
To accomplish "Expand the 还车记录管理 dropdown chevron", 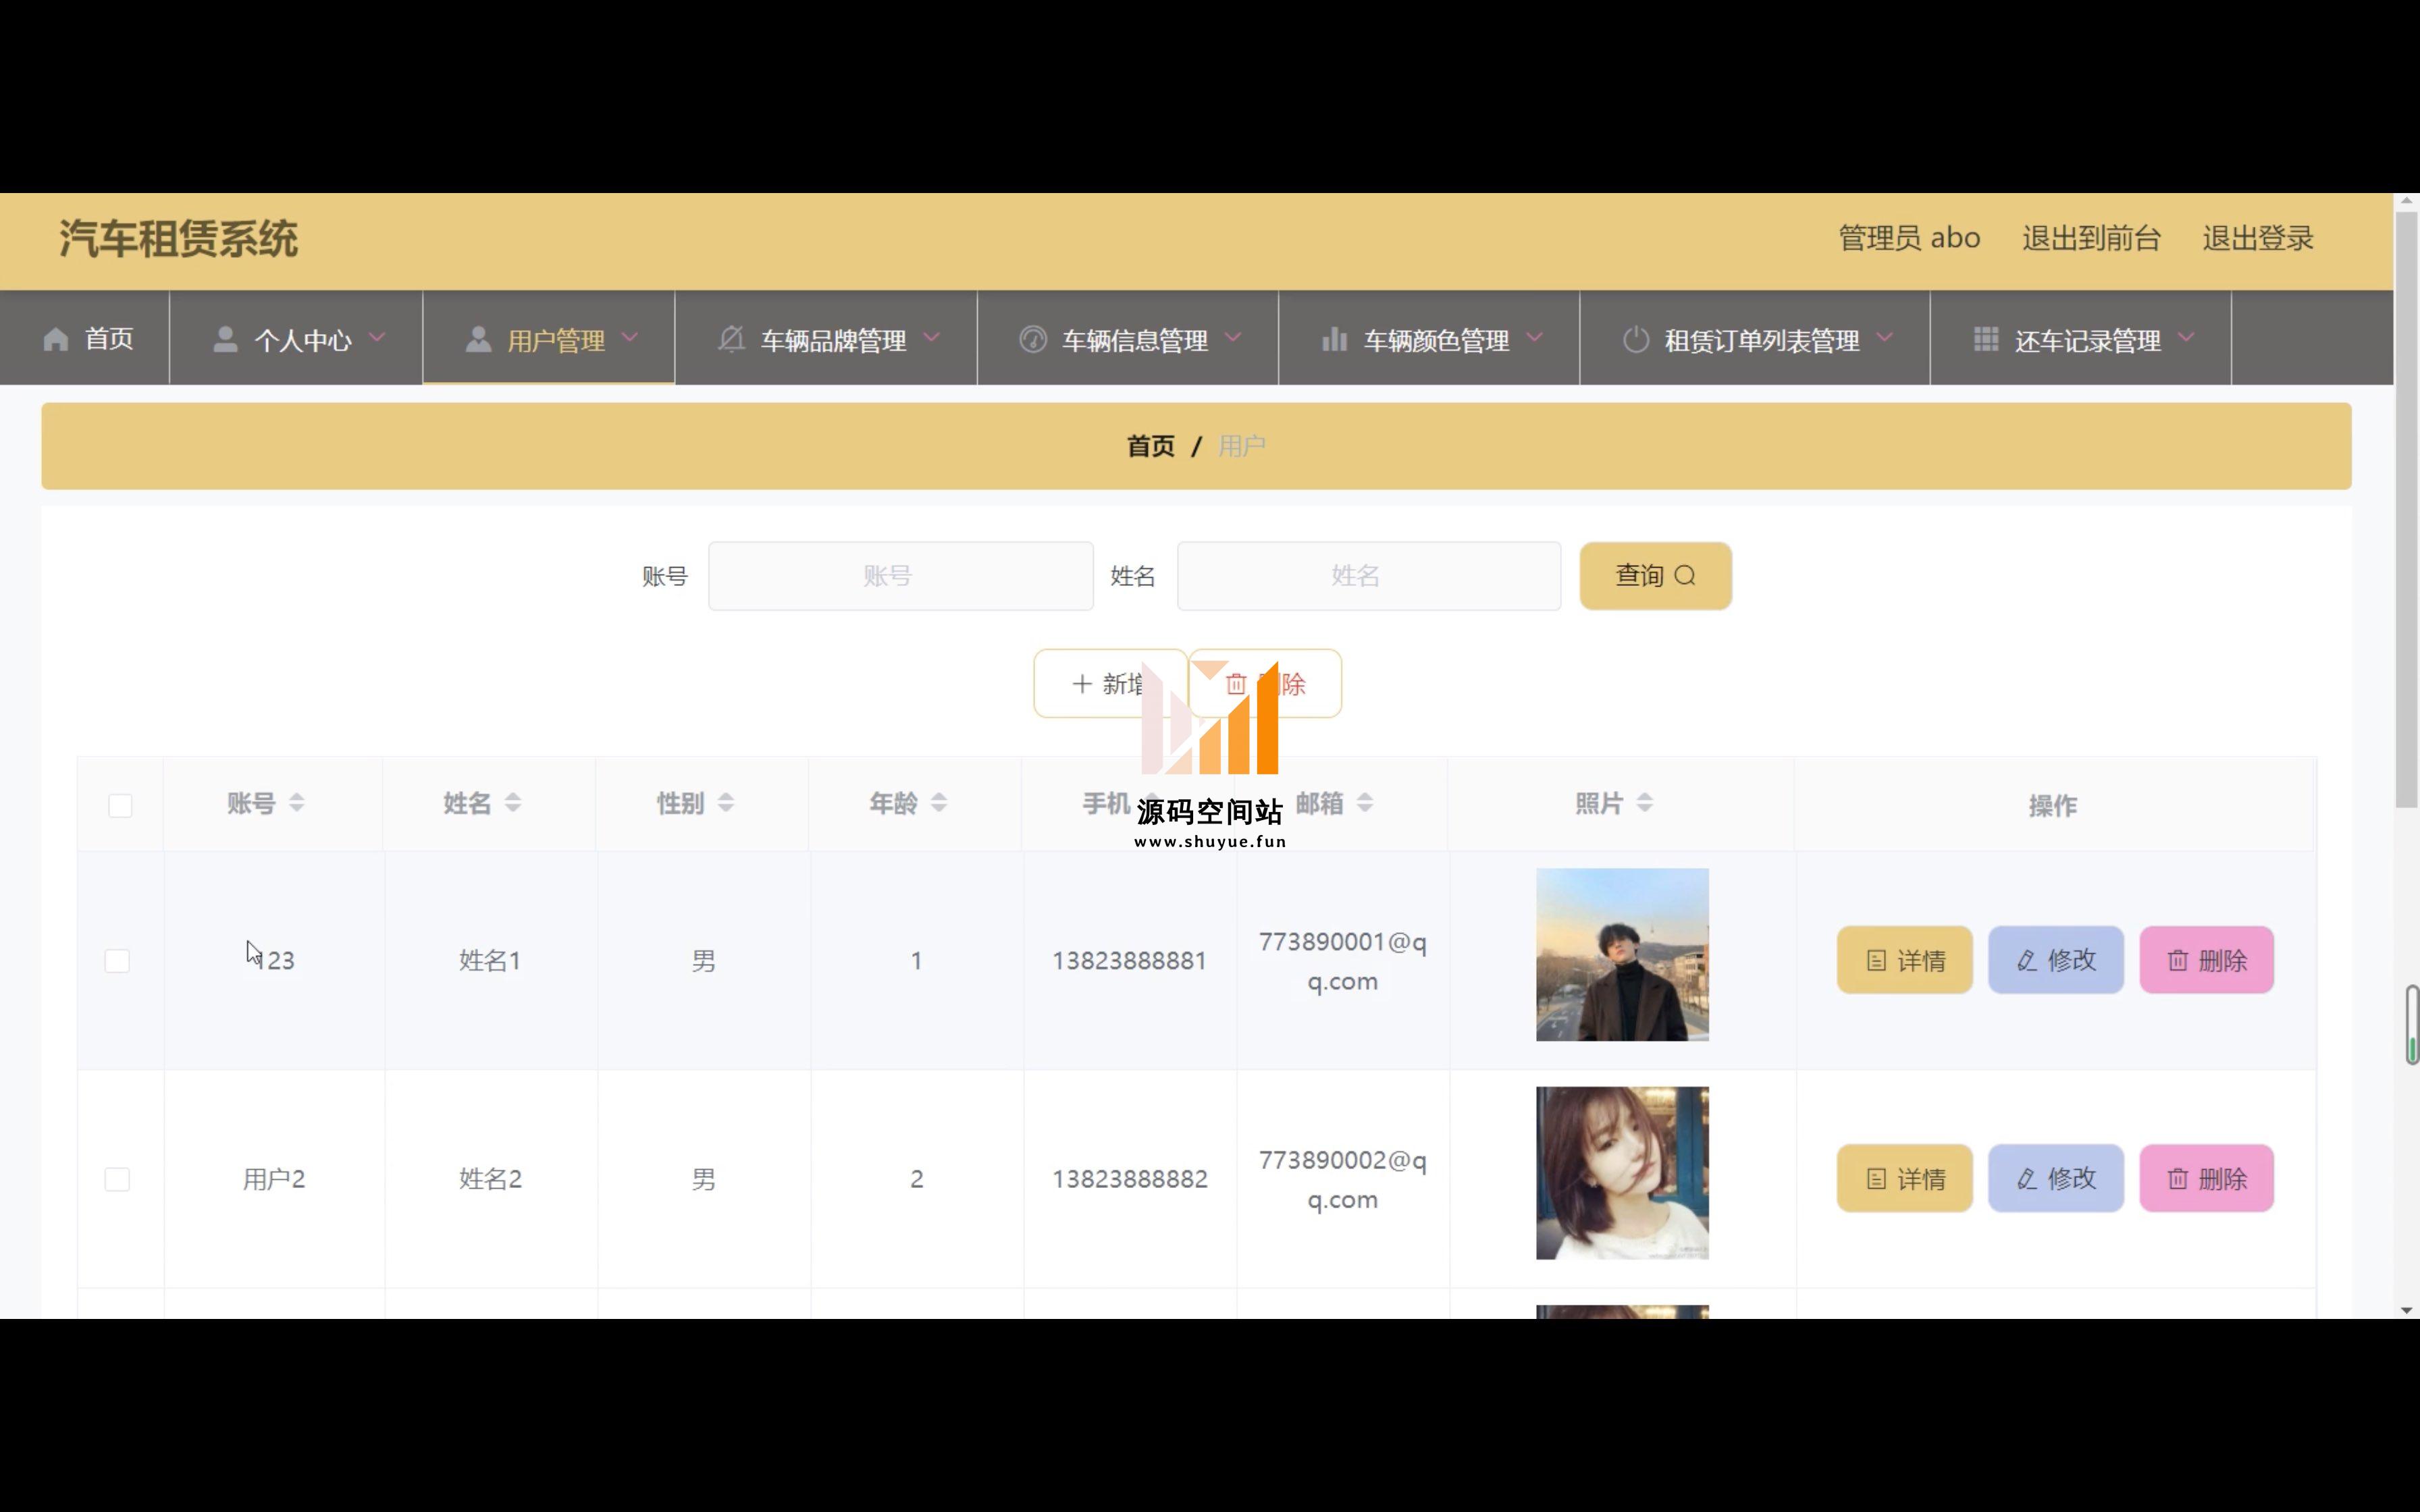I will click(x=2186, y=338).
